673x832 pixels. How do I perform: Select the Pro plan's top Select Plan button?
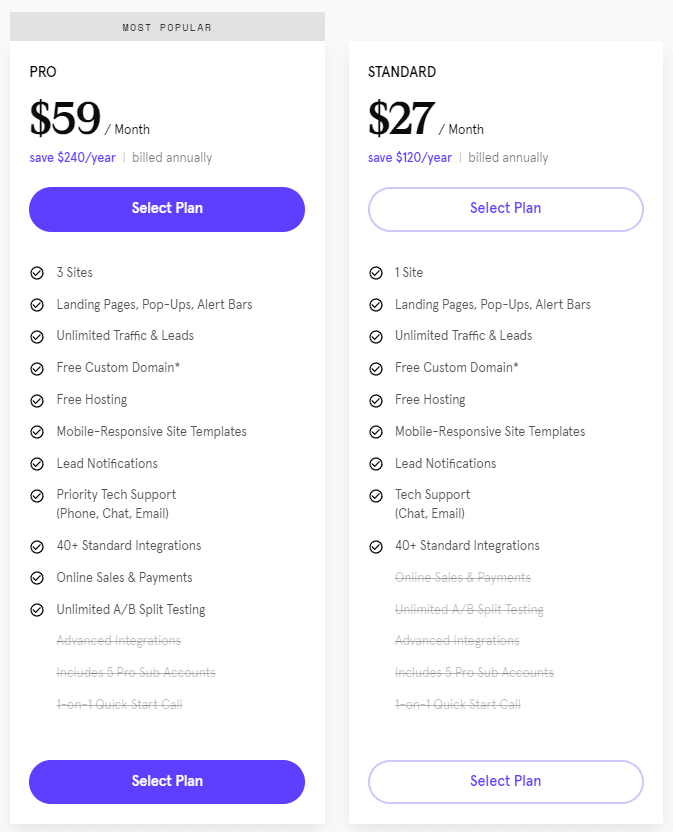click(x=166, y=209)
